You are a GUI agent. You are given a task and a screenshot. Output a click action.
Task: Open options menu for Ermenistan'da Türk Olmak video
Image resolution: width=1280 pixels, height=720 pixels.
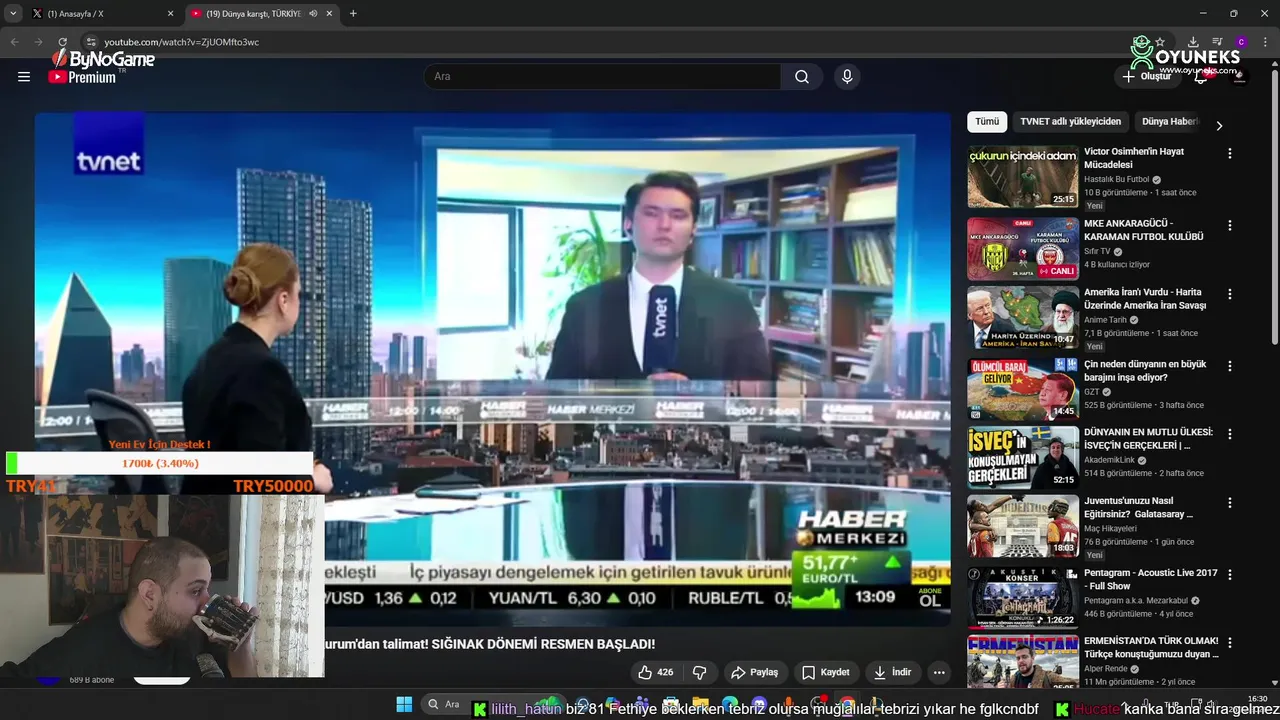pyautogui.click(x=1230, y=643)
